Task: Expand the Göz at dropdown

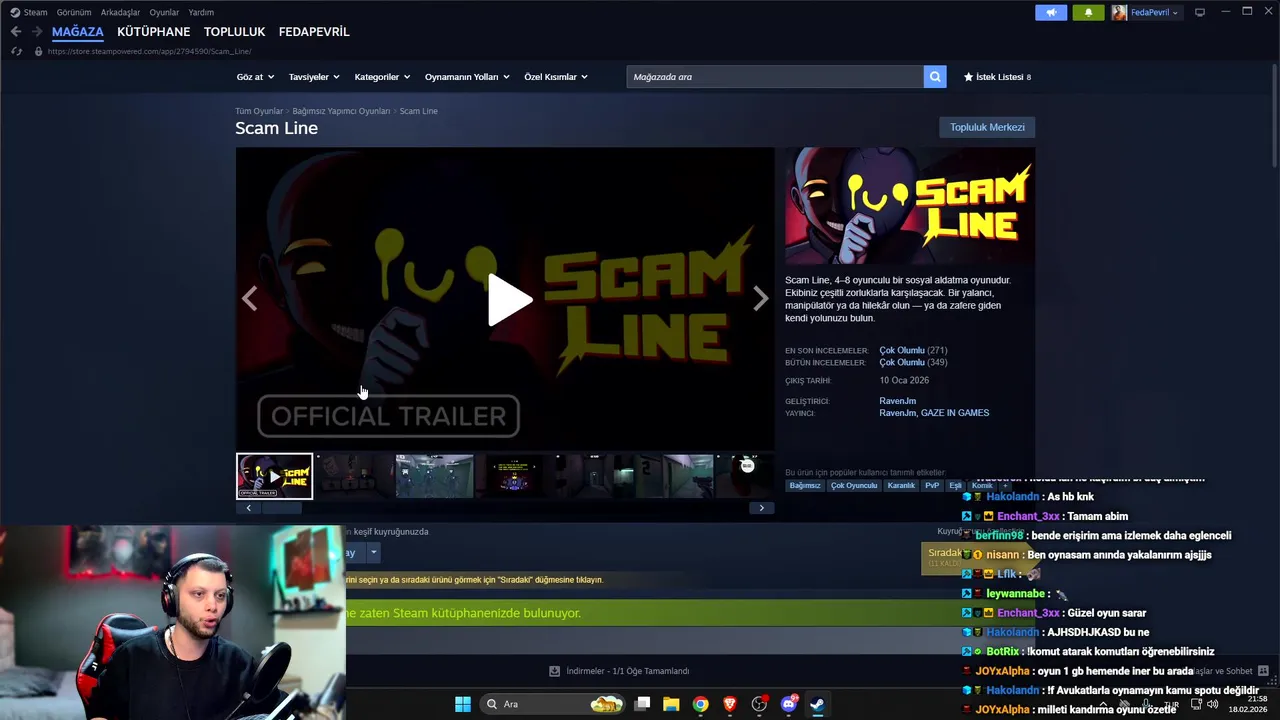Action: click(255, 77)
